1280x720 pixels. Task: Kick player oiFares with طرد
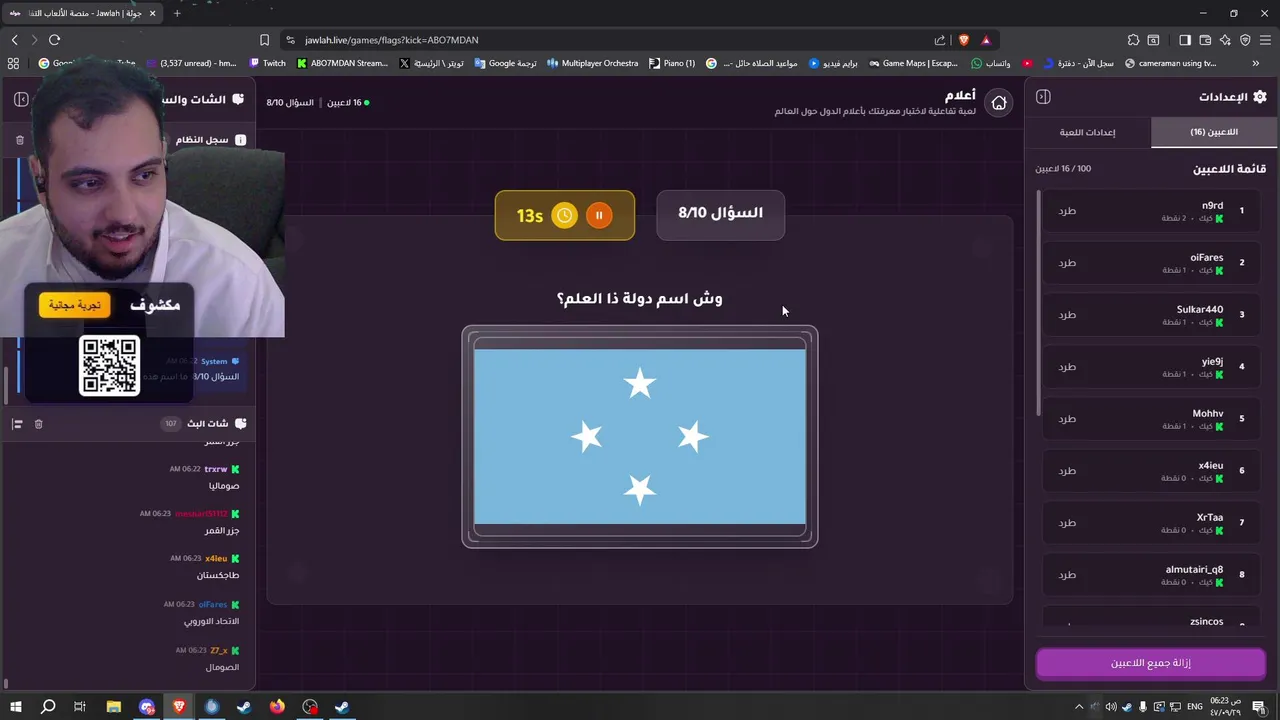(1067, 263)
